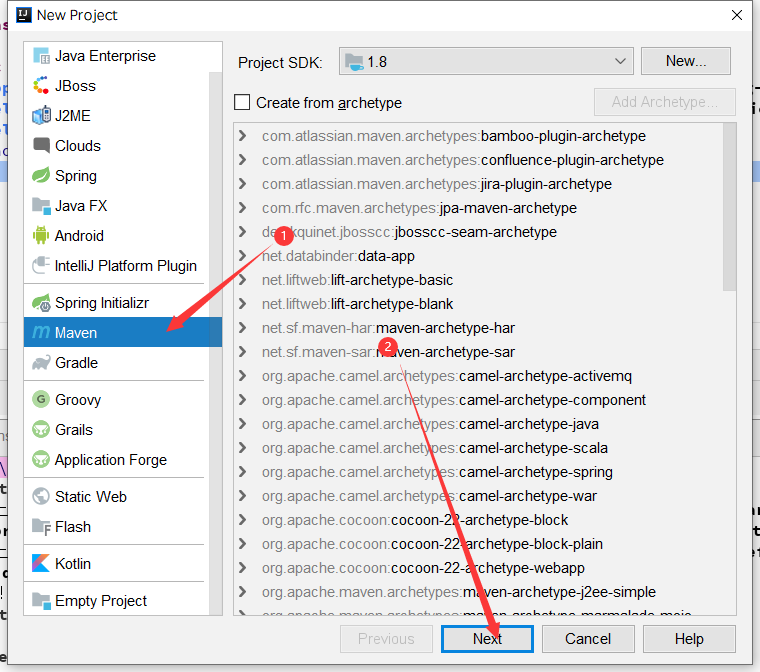Click the Grails icon
Viewport: 760px width, 672px height.
click(41, 430)
